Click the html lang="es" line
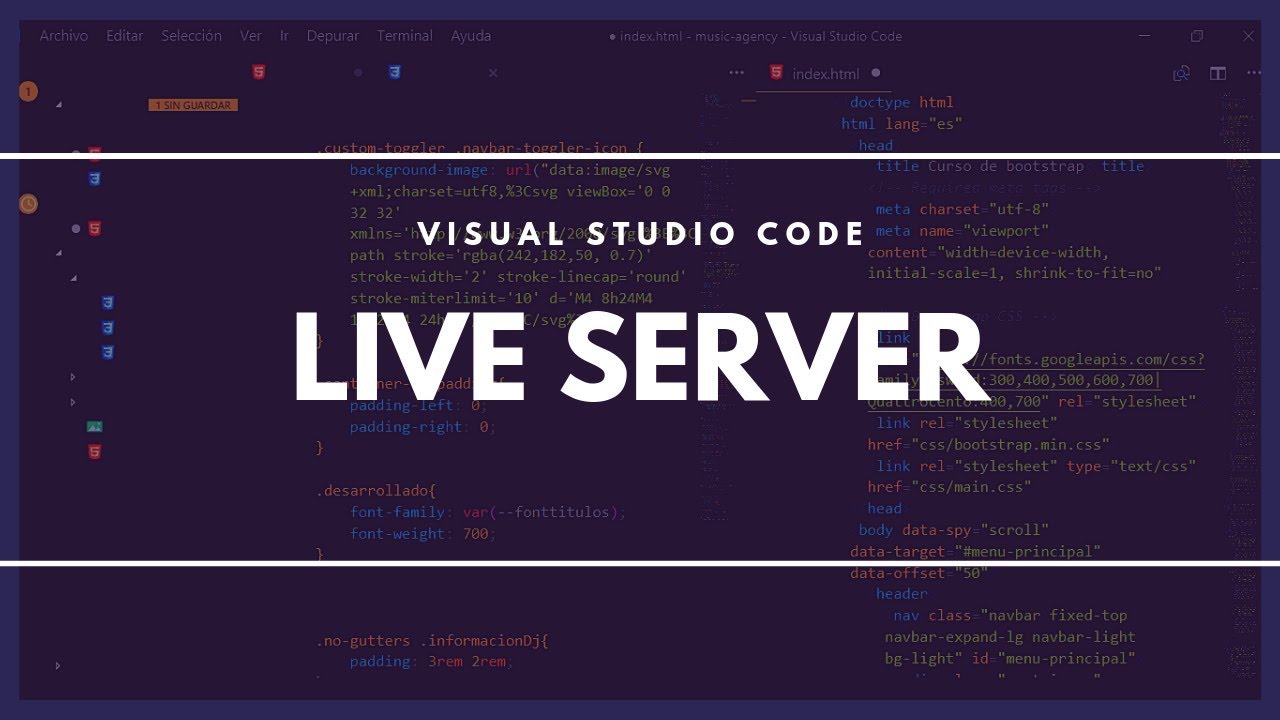1280x720 pixels. point(902,124)
